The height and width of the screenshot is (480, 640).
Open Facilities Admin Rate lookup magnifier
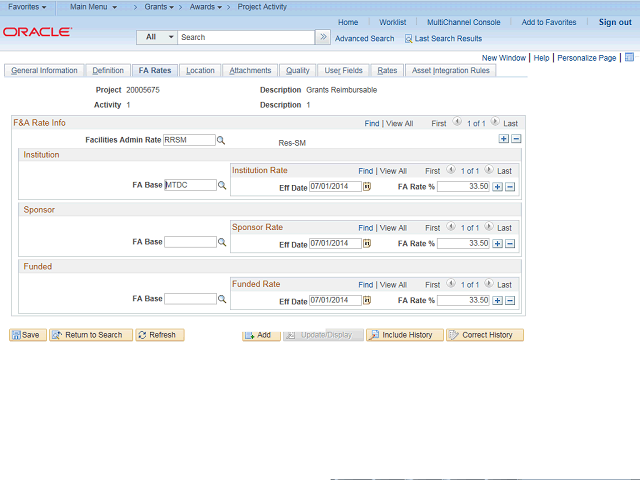click(x=221, y=140)
